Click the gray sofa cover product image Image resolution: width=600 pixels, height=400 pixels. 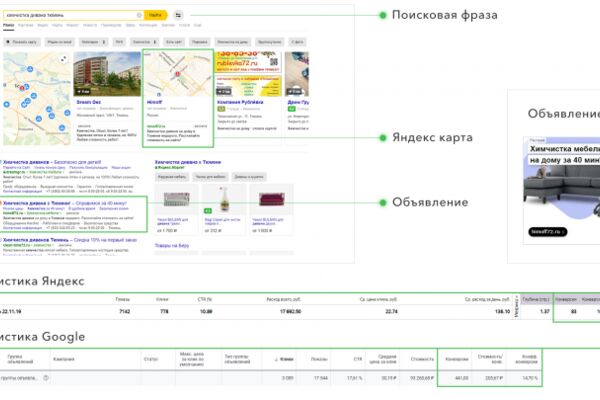(176, 199)
